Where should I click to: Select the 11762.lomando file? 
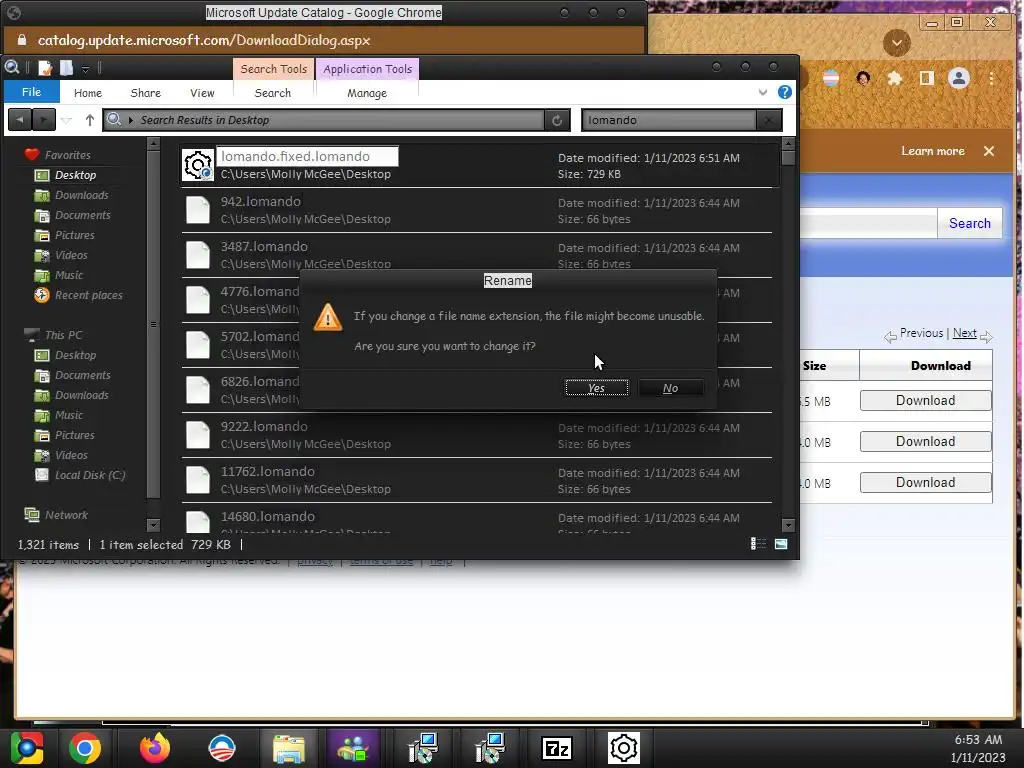pos(476,480)
